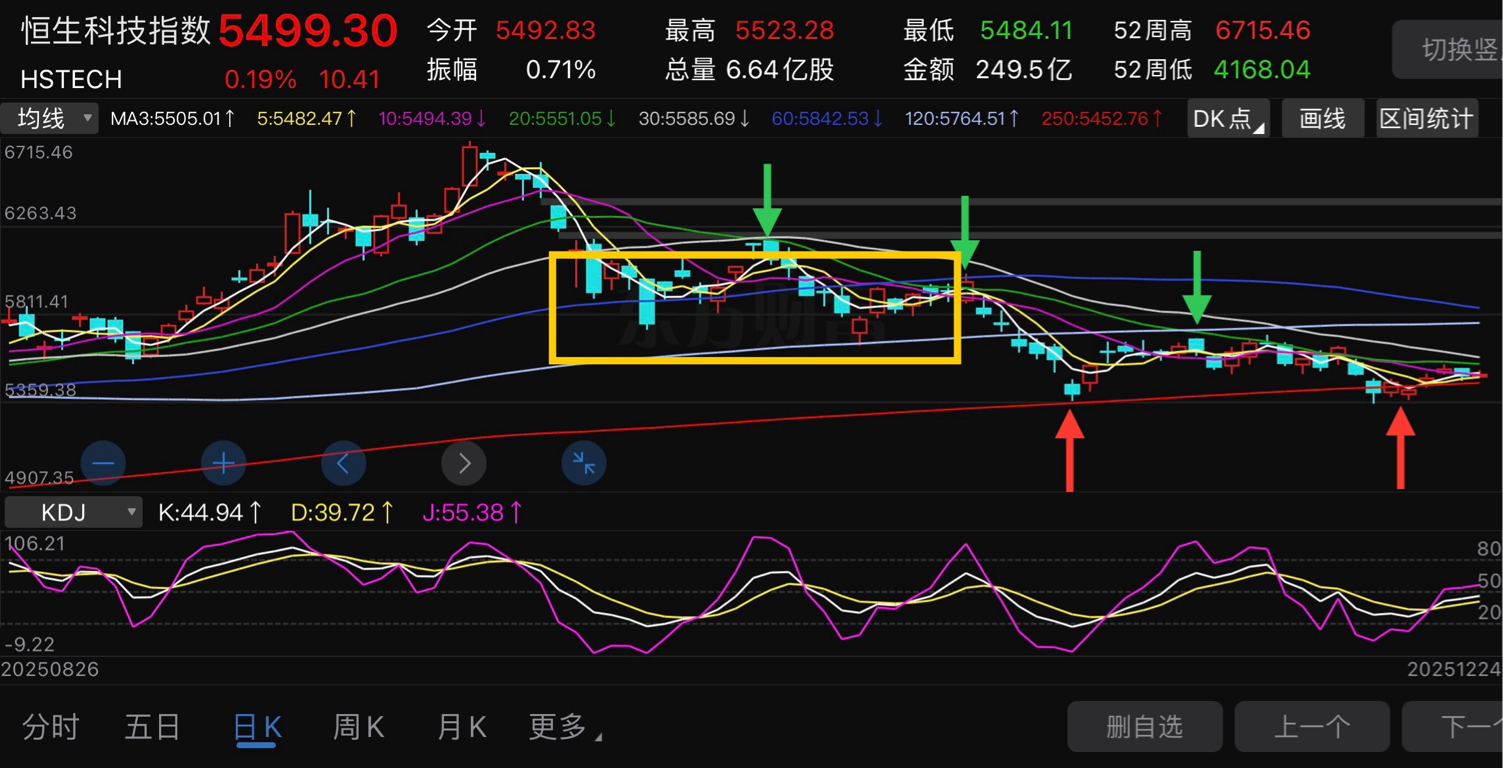The image size is (1503, 768).
Task: Switch to the 分时 tab
Action: pyautogui.click(x=50, y=727)
